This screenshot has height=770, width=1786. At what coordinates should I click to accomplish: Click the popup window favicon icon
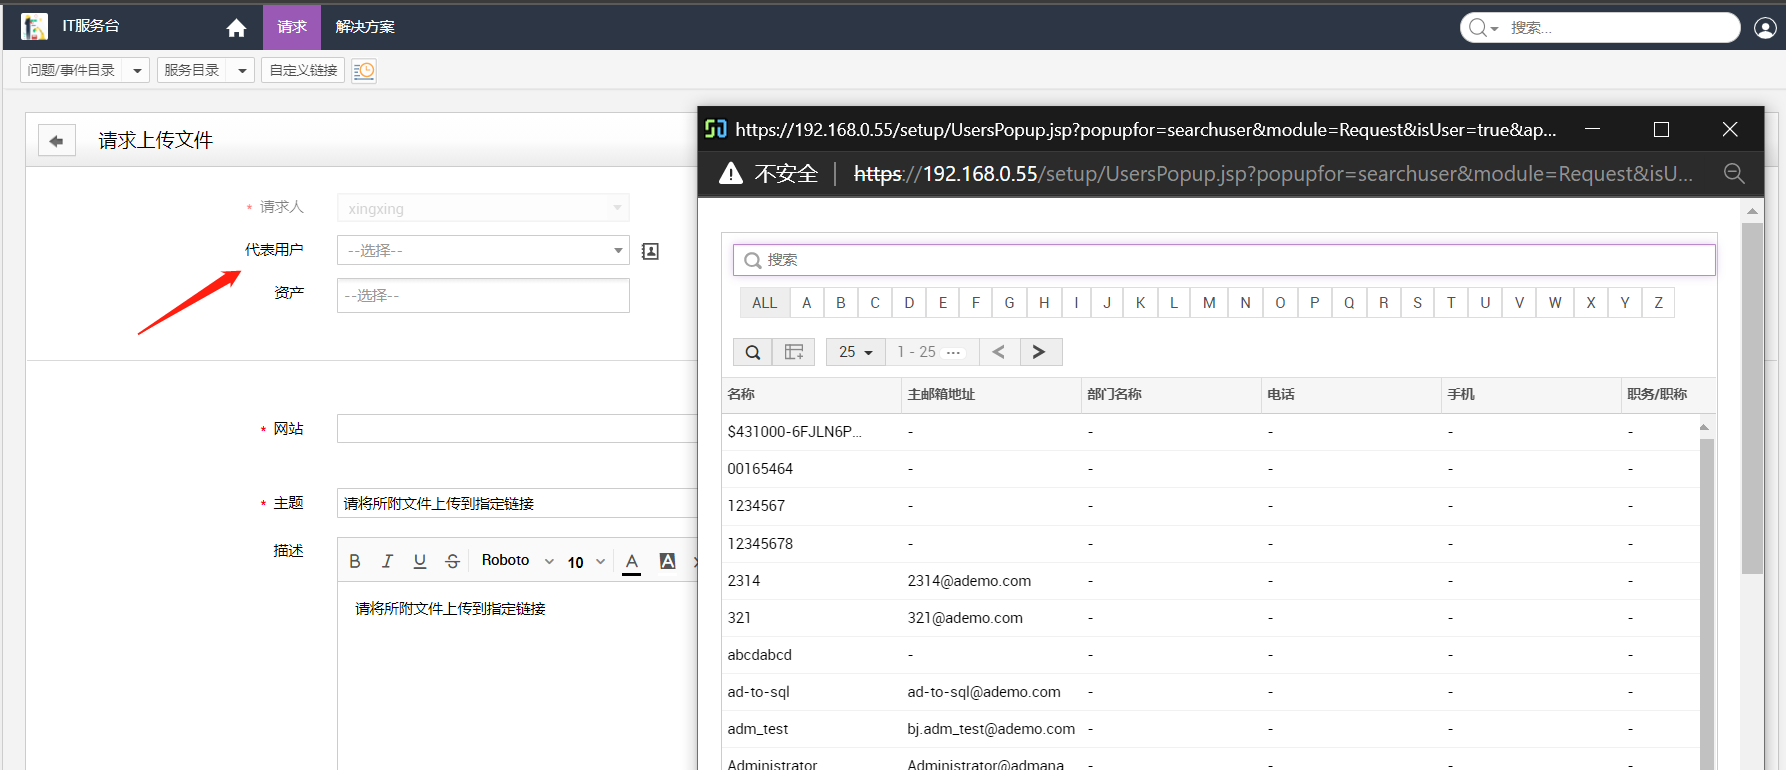click(x=716, y=129)
